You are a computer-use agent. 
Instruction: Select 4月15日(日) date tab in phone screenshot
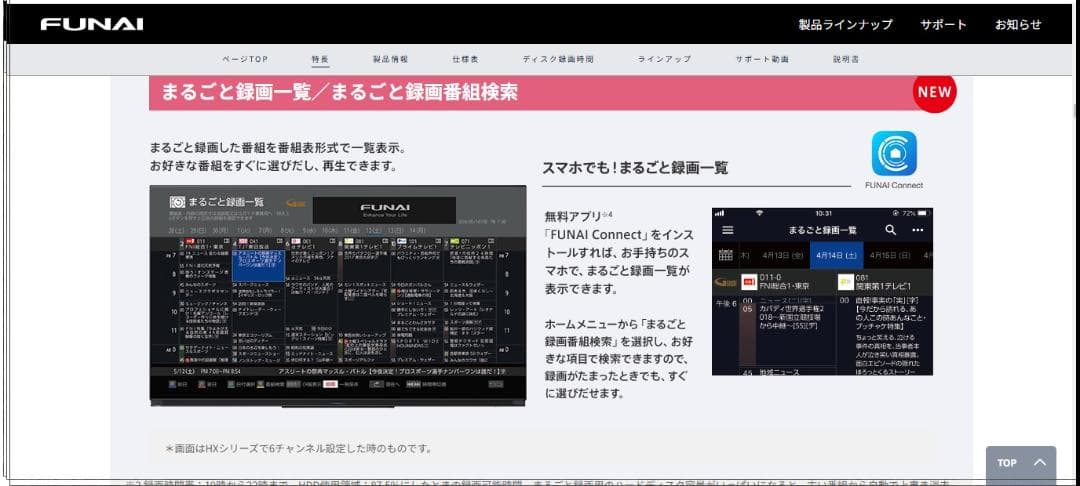[x=890, y=255]
